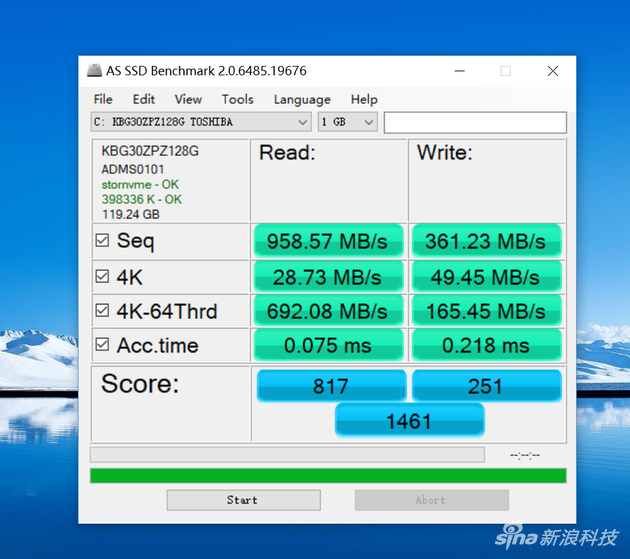Click the Abort button

click(432, 500)
